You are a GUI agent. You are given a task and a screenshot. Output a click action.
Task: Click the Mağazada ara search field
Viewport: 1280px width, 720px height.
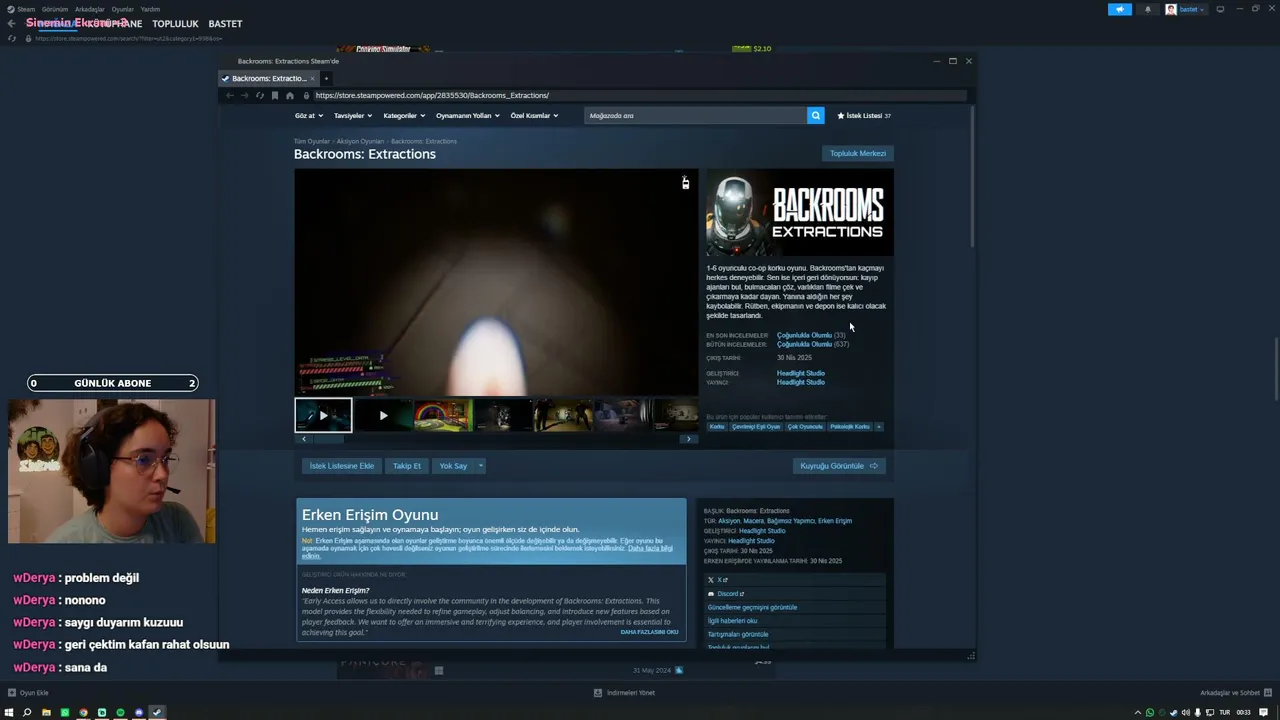(695, 115)
